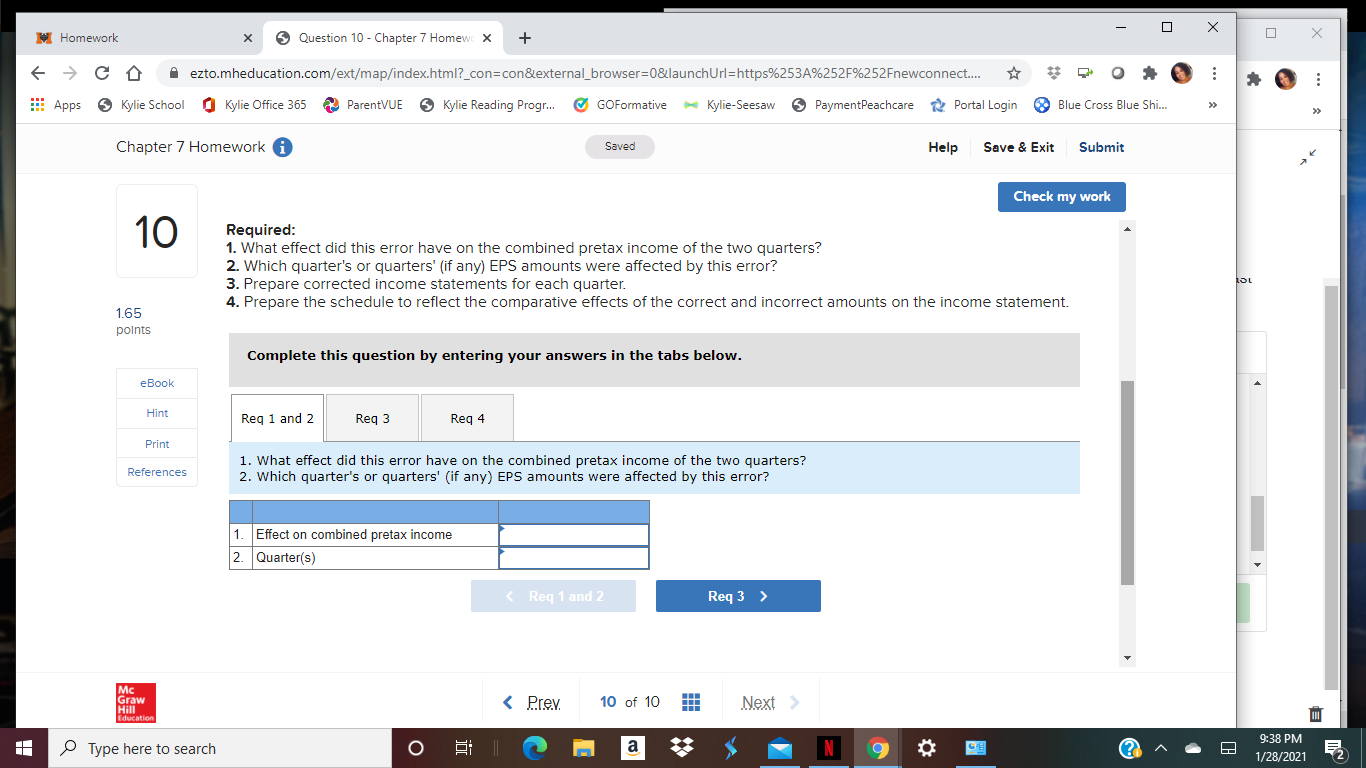Open the Help link
This screenshot has height=768, width=1366.
943,147
